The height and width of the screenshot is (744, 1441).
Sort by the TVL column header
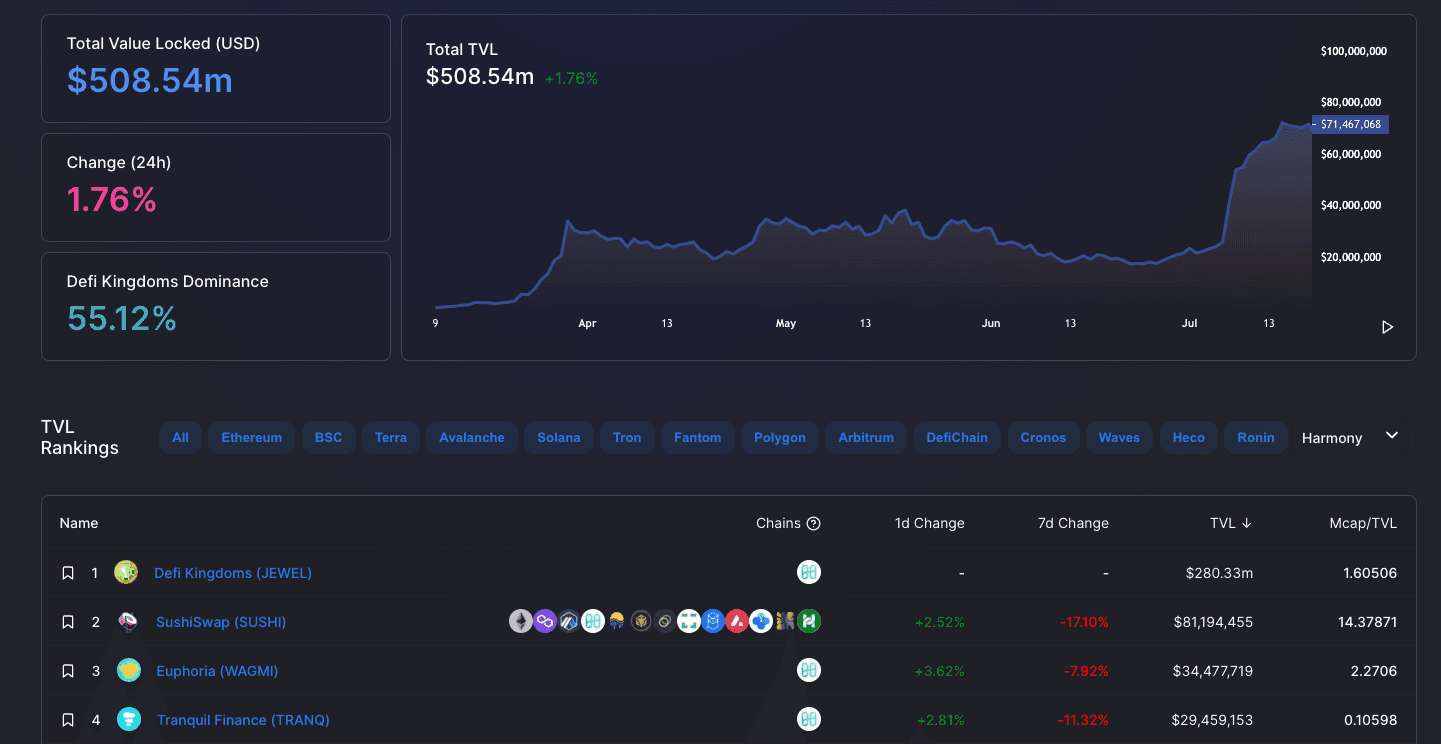coord(1231,523)
